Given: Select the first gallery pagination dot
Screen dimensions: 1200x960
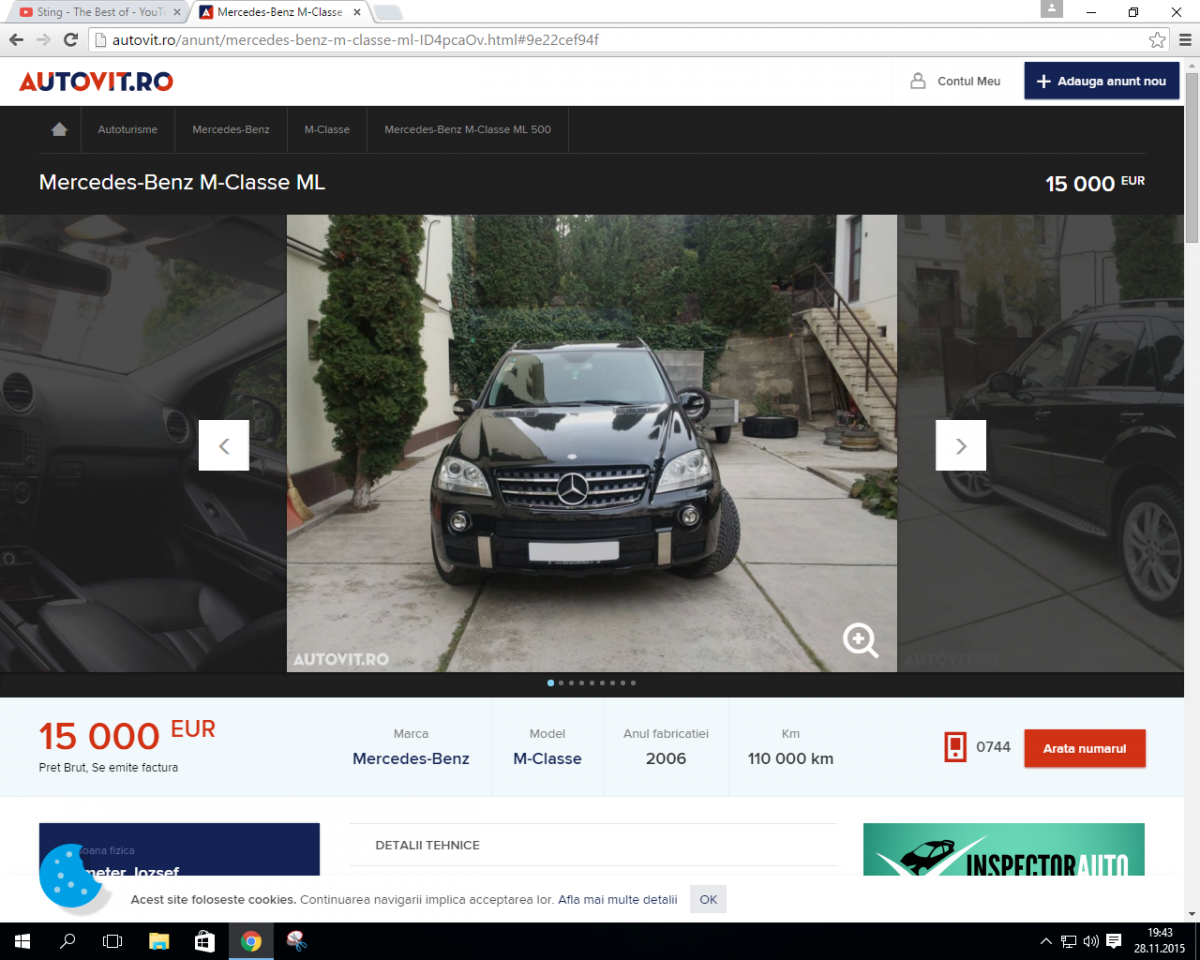Looking at the screenshot, I should (550, 683).
